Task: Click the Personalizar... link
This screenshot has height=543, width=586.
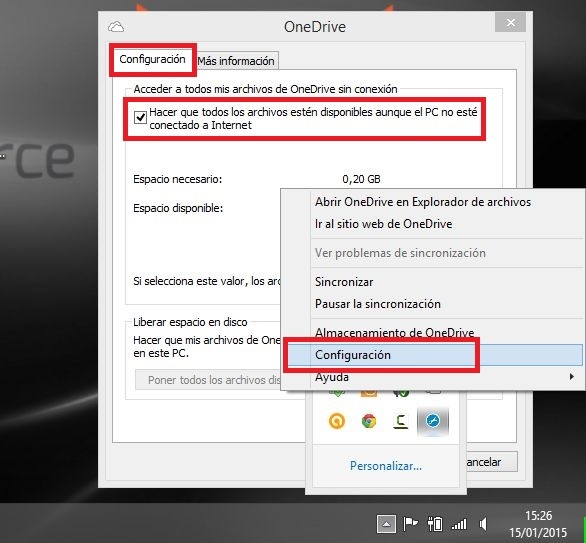Action: 386,466
